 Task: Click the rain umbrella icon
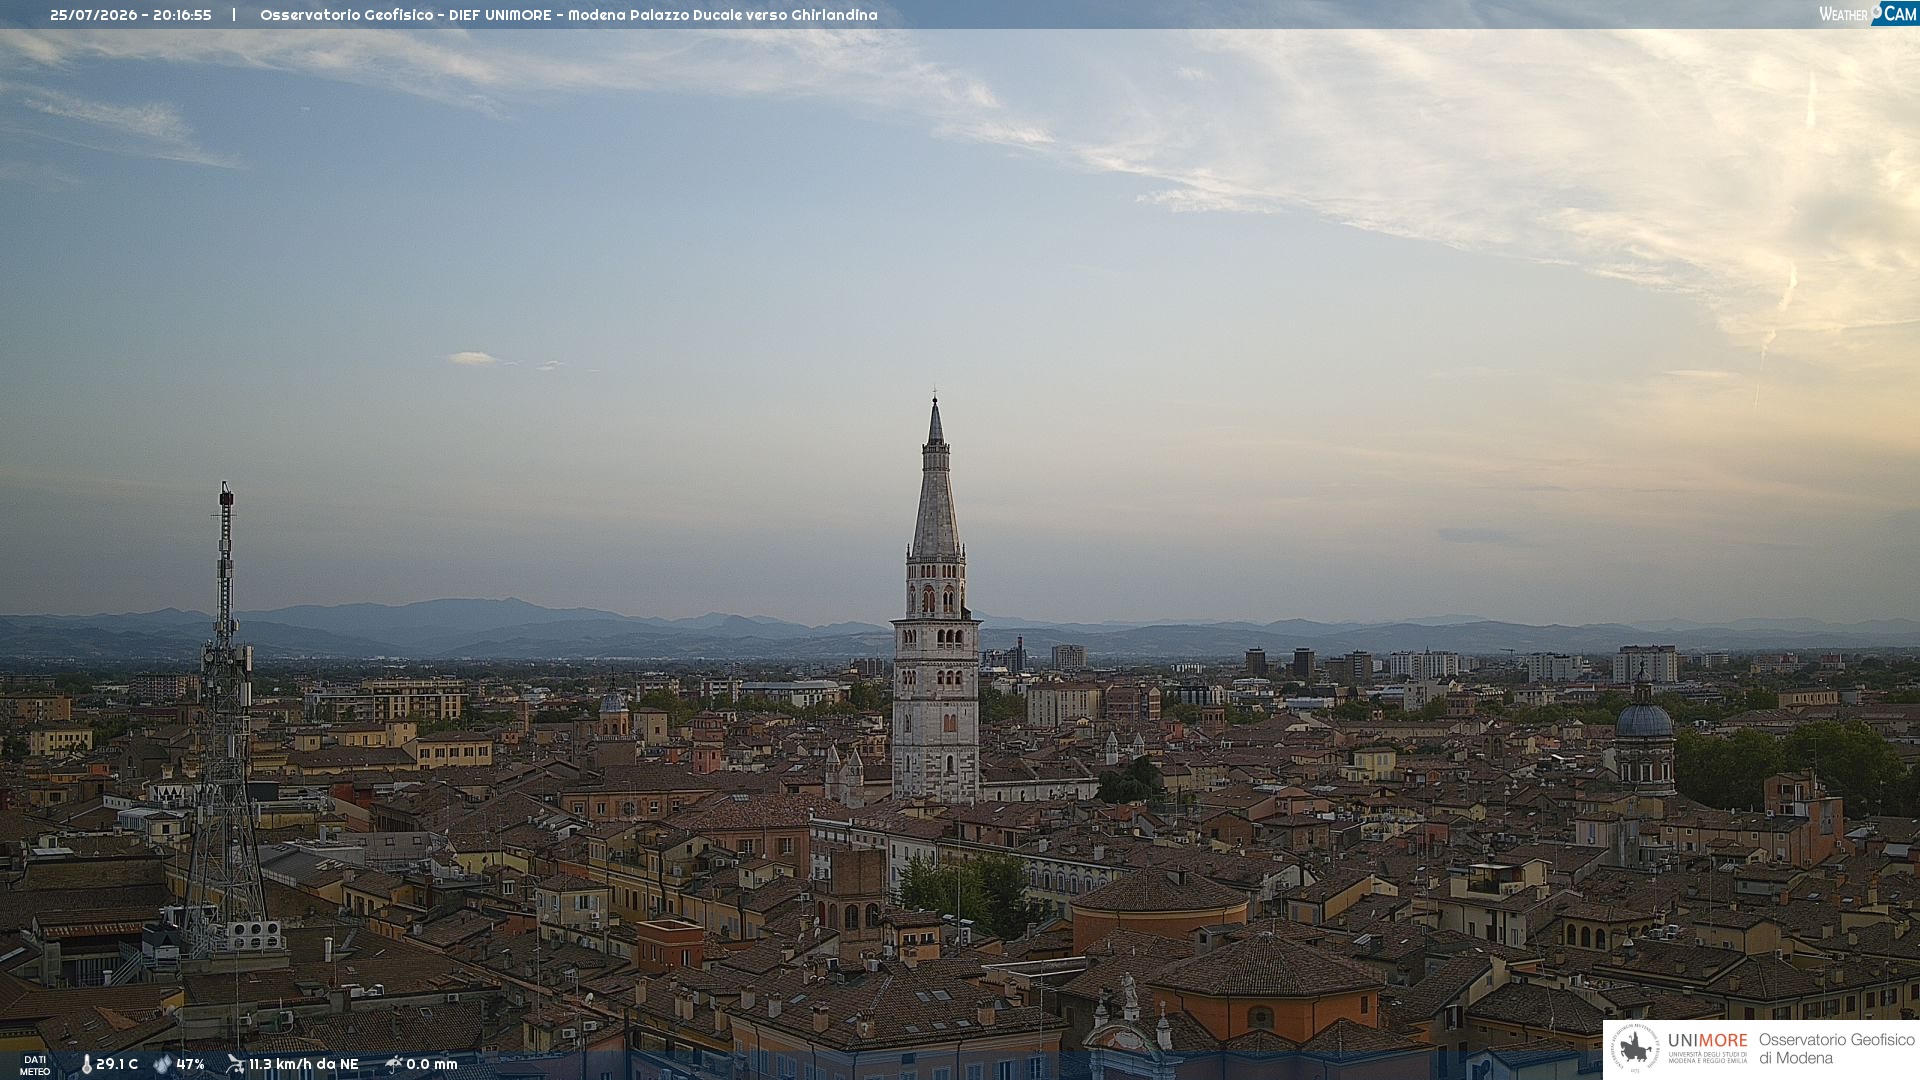393,1064
